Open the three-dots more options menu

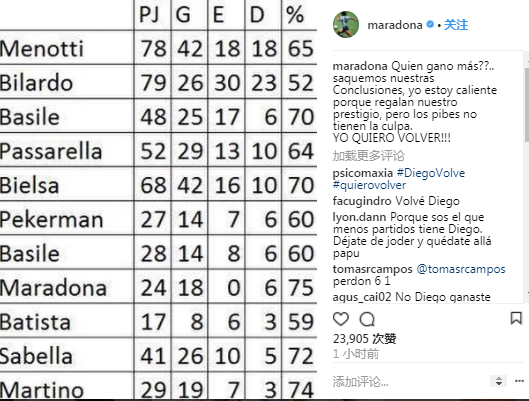(x=519, y=381)
